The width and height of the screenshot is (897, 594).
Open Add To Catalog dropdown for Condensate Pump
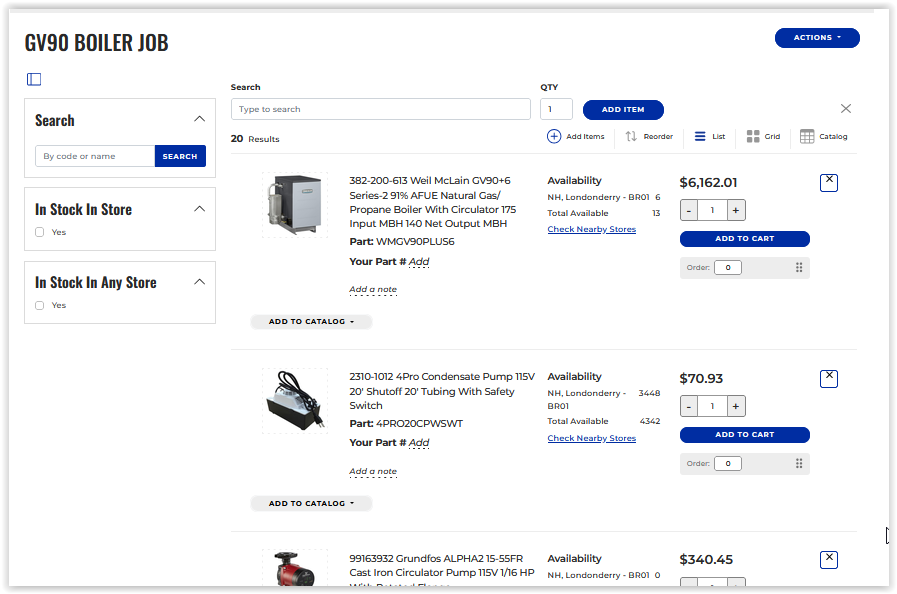point(311,504)
